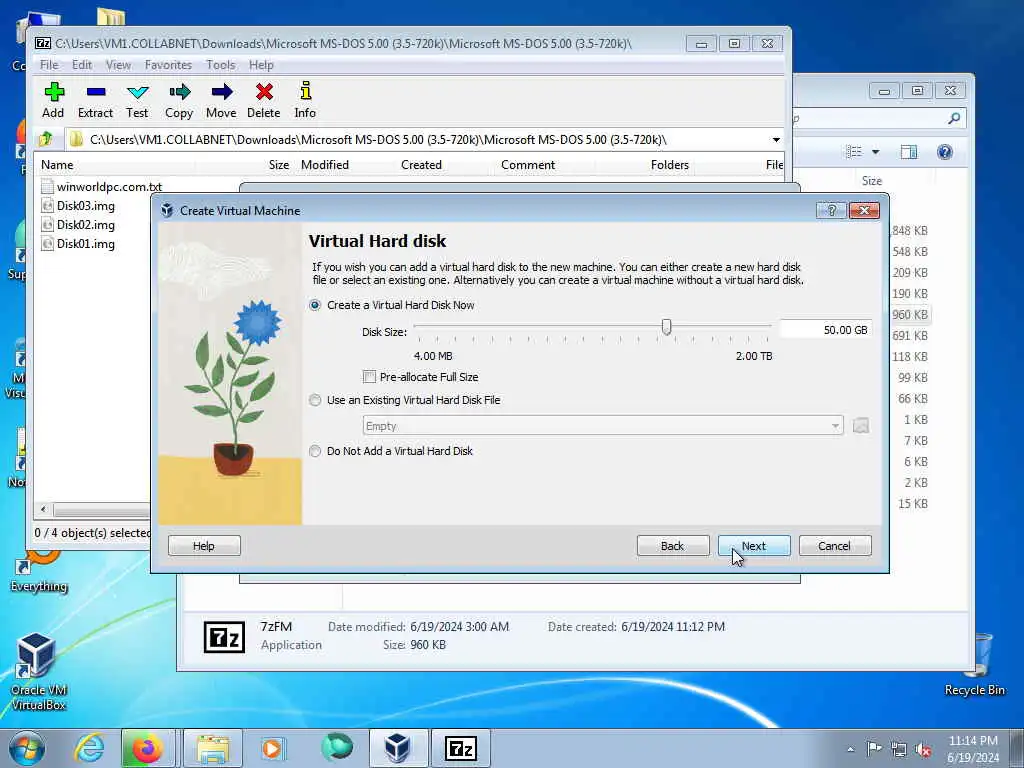Screen dimensions: 1024x768
Task: Click the volume icon in system tray
Action: pos(923,749)
